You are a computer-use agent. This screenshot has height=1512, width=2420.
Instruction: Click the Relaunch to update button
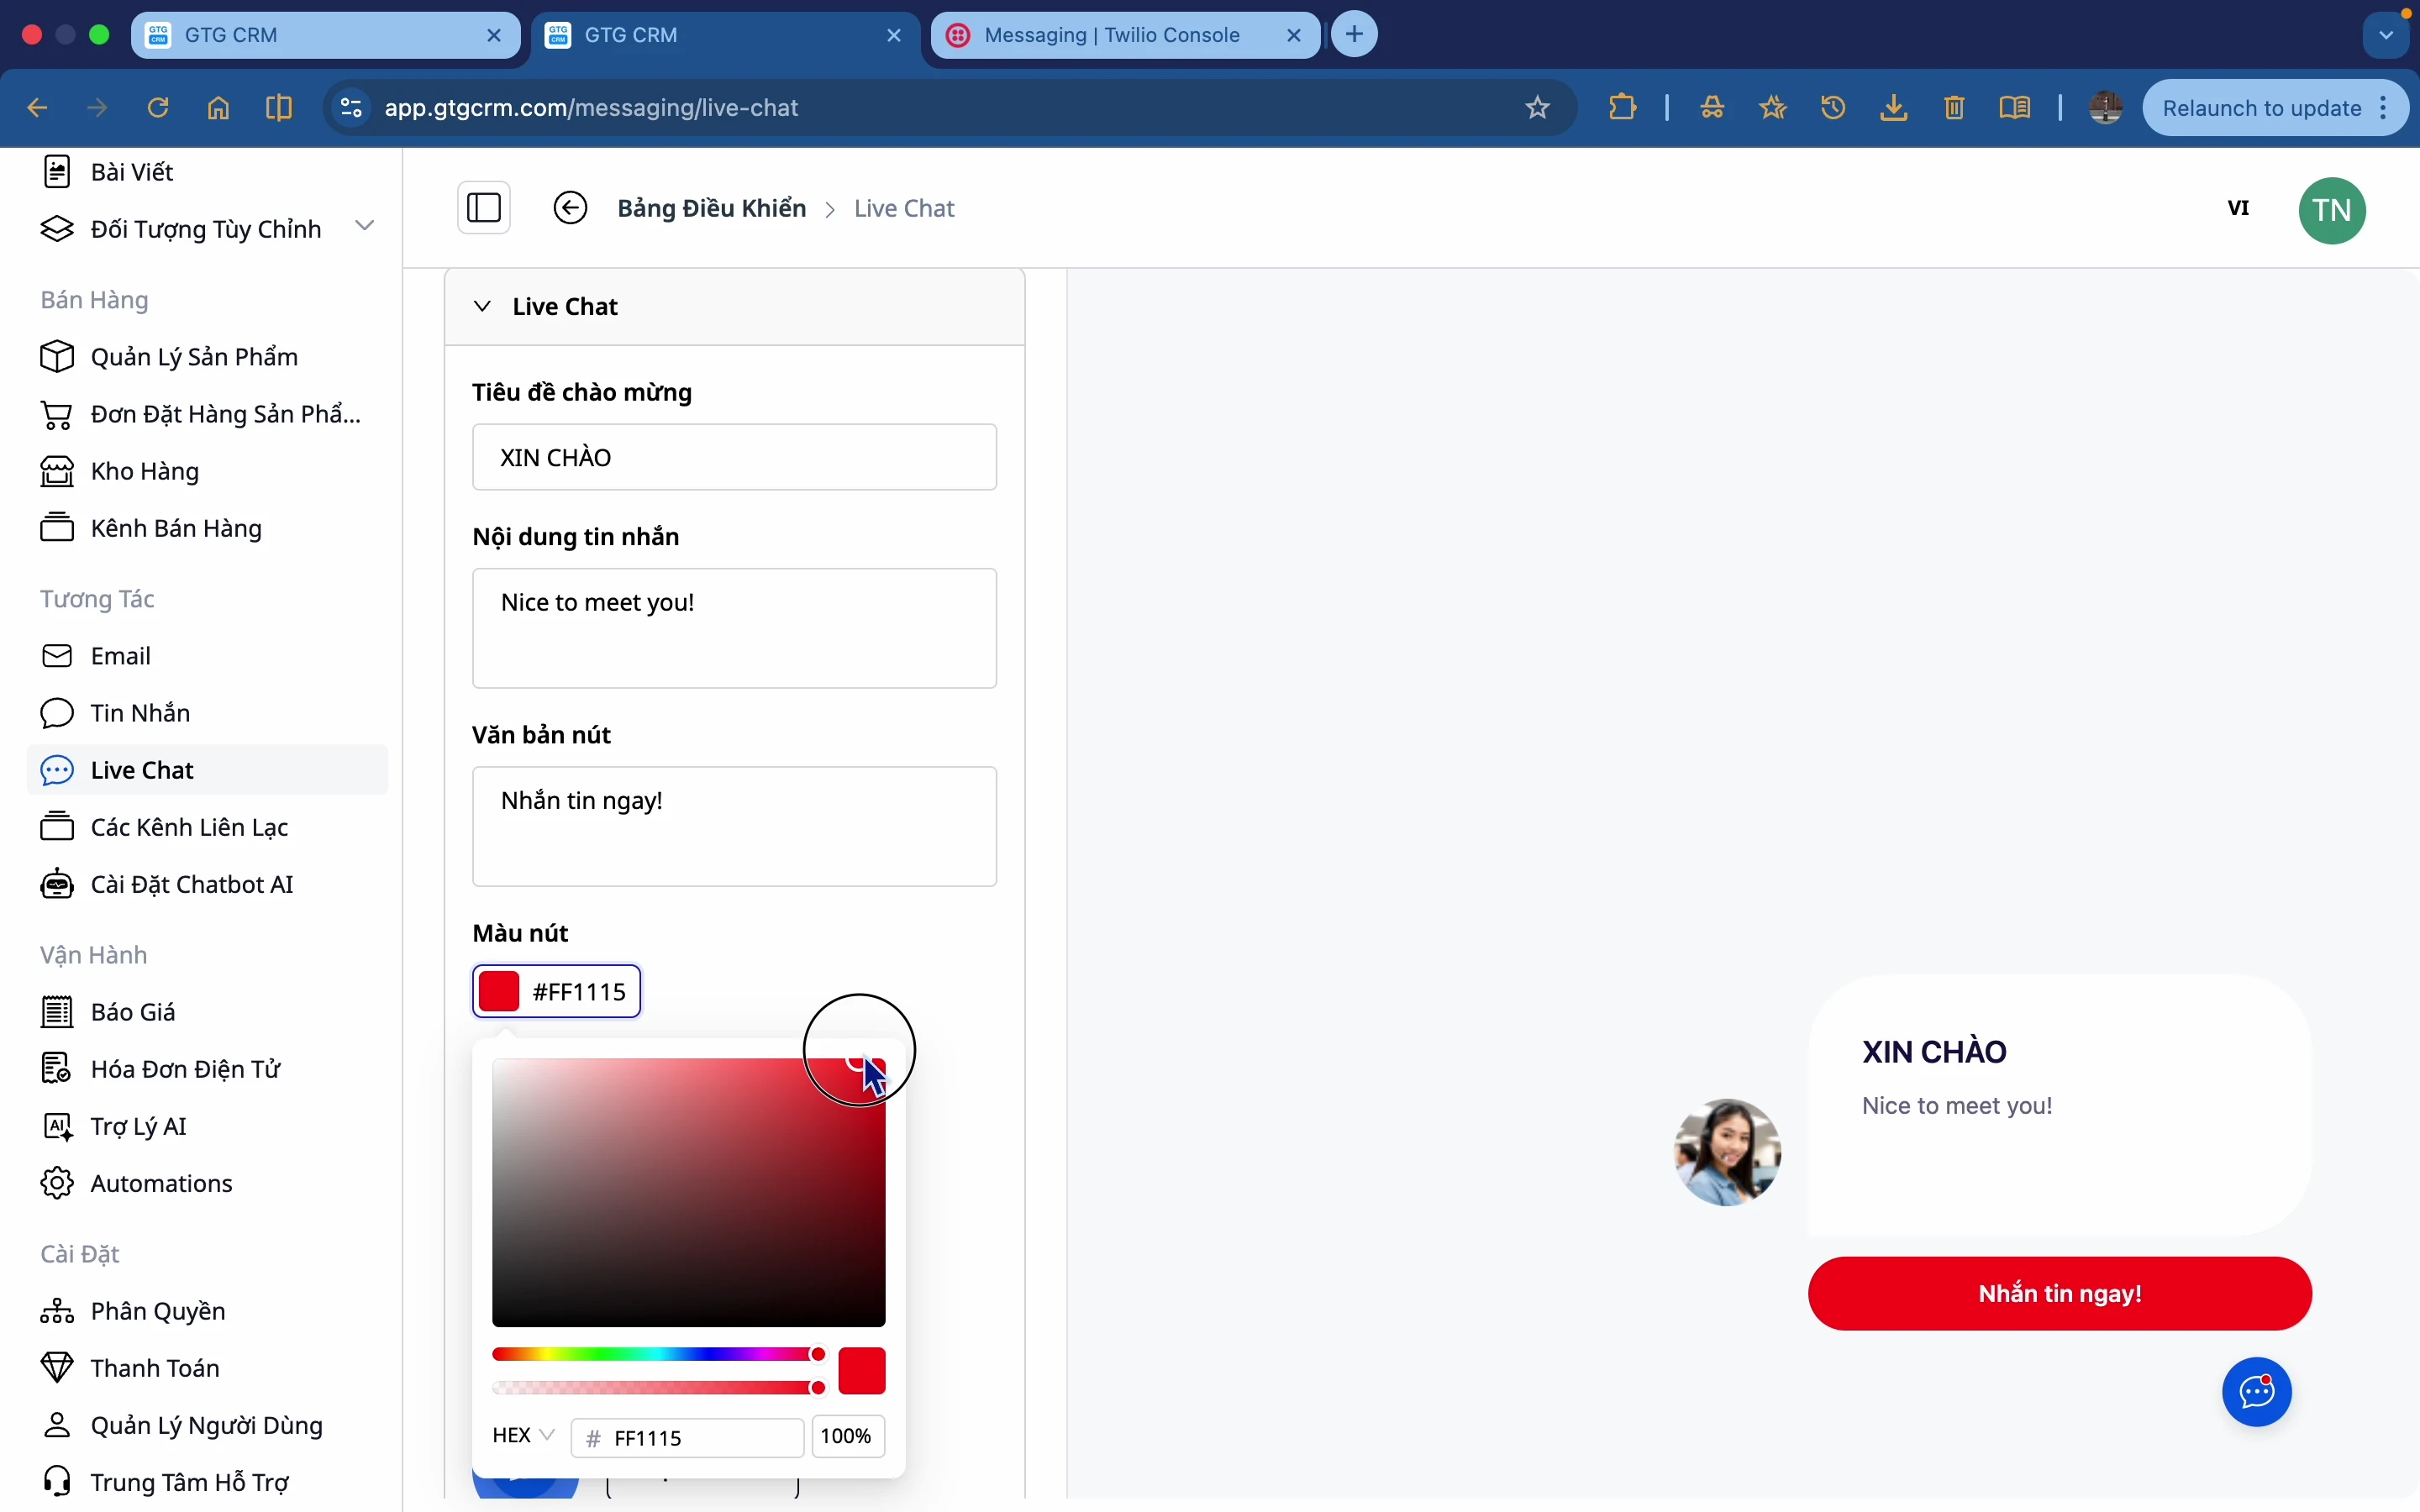2263,107
